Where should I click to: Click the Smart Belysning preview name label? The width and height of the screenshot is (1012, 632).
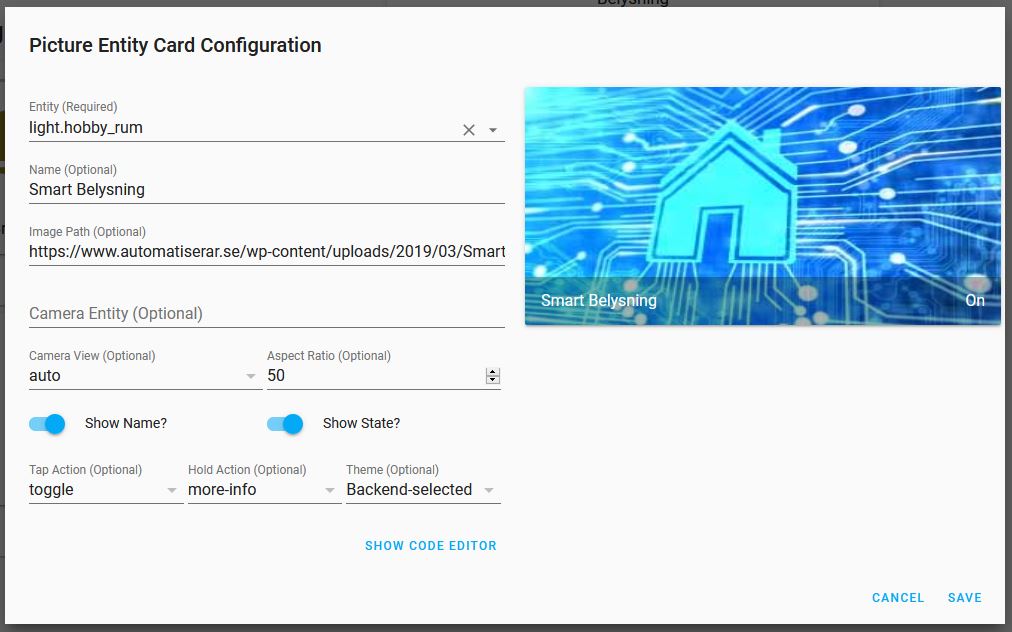point(598,301)
